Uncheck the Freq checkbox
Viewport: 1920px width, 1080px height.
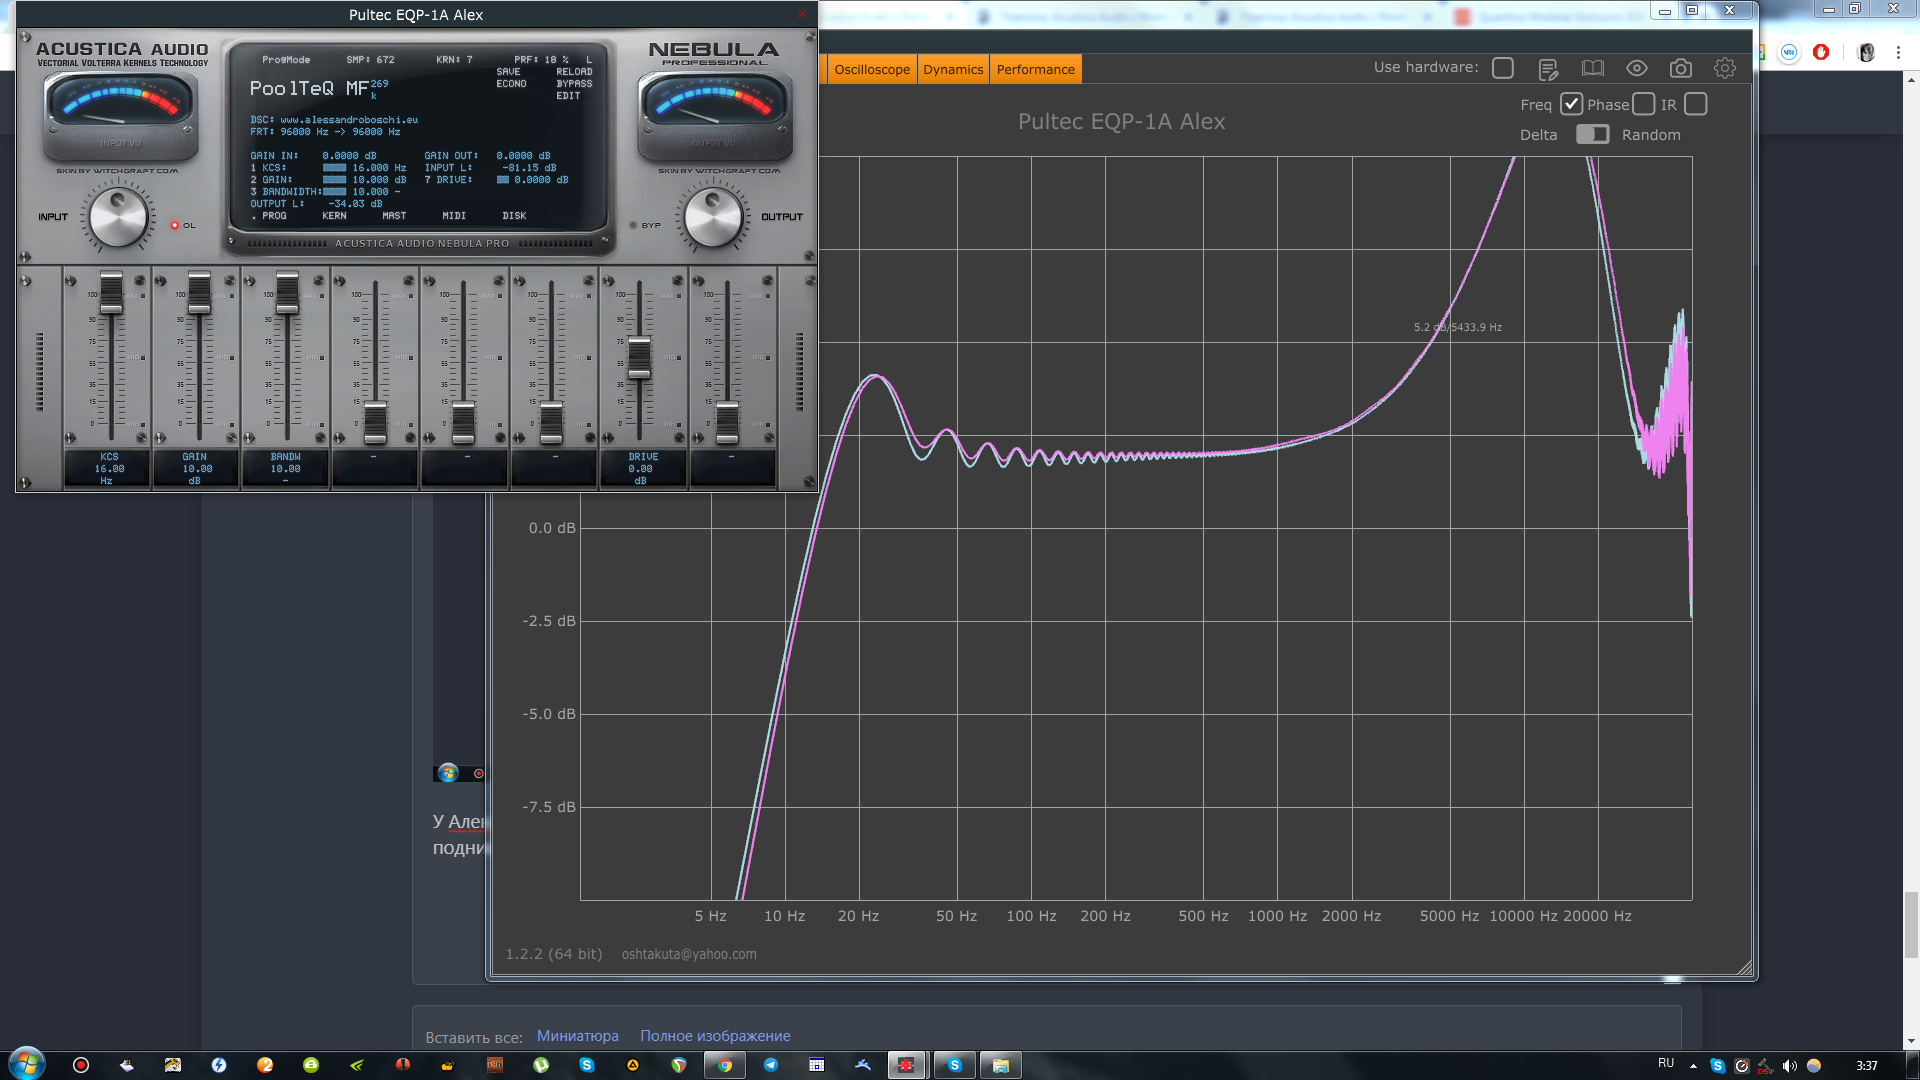click(x=1571, y=104)
